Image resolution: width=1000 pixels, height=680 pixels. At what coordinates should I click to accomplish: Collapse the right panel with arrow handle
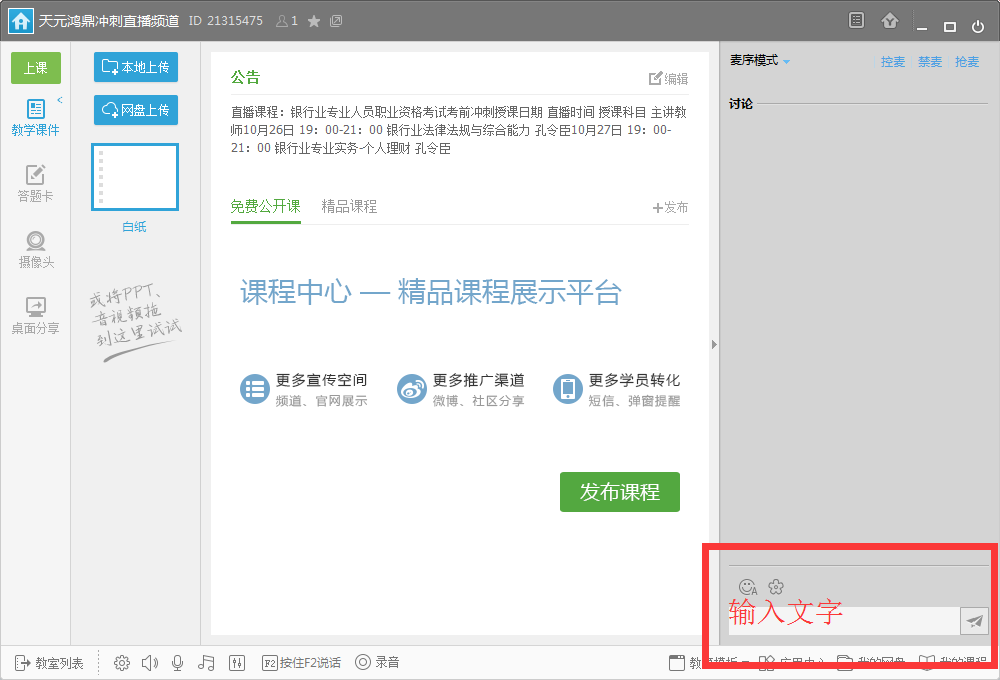pos(714,344)
